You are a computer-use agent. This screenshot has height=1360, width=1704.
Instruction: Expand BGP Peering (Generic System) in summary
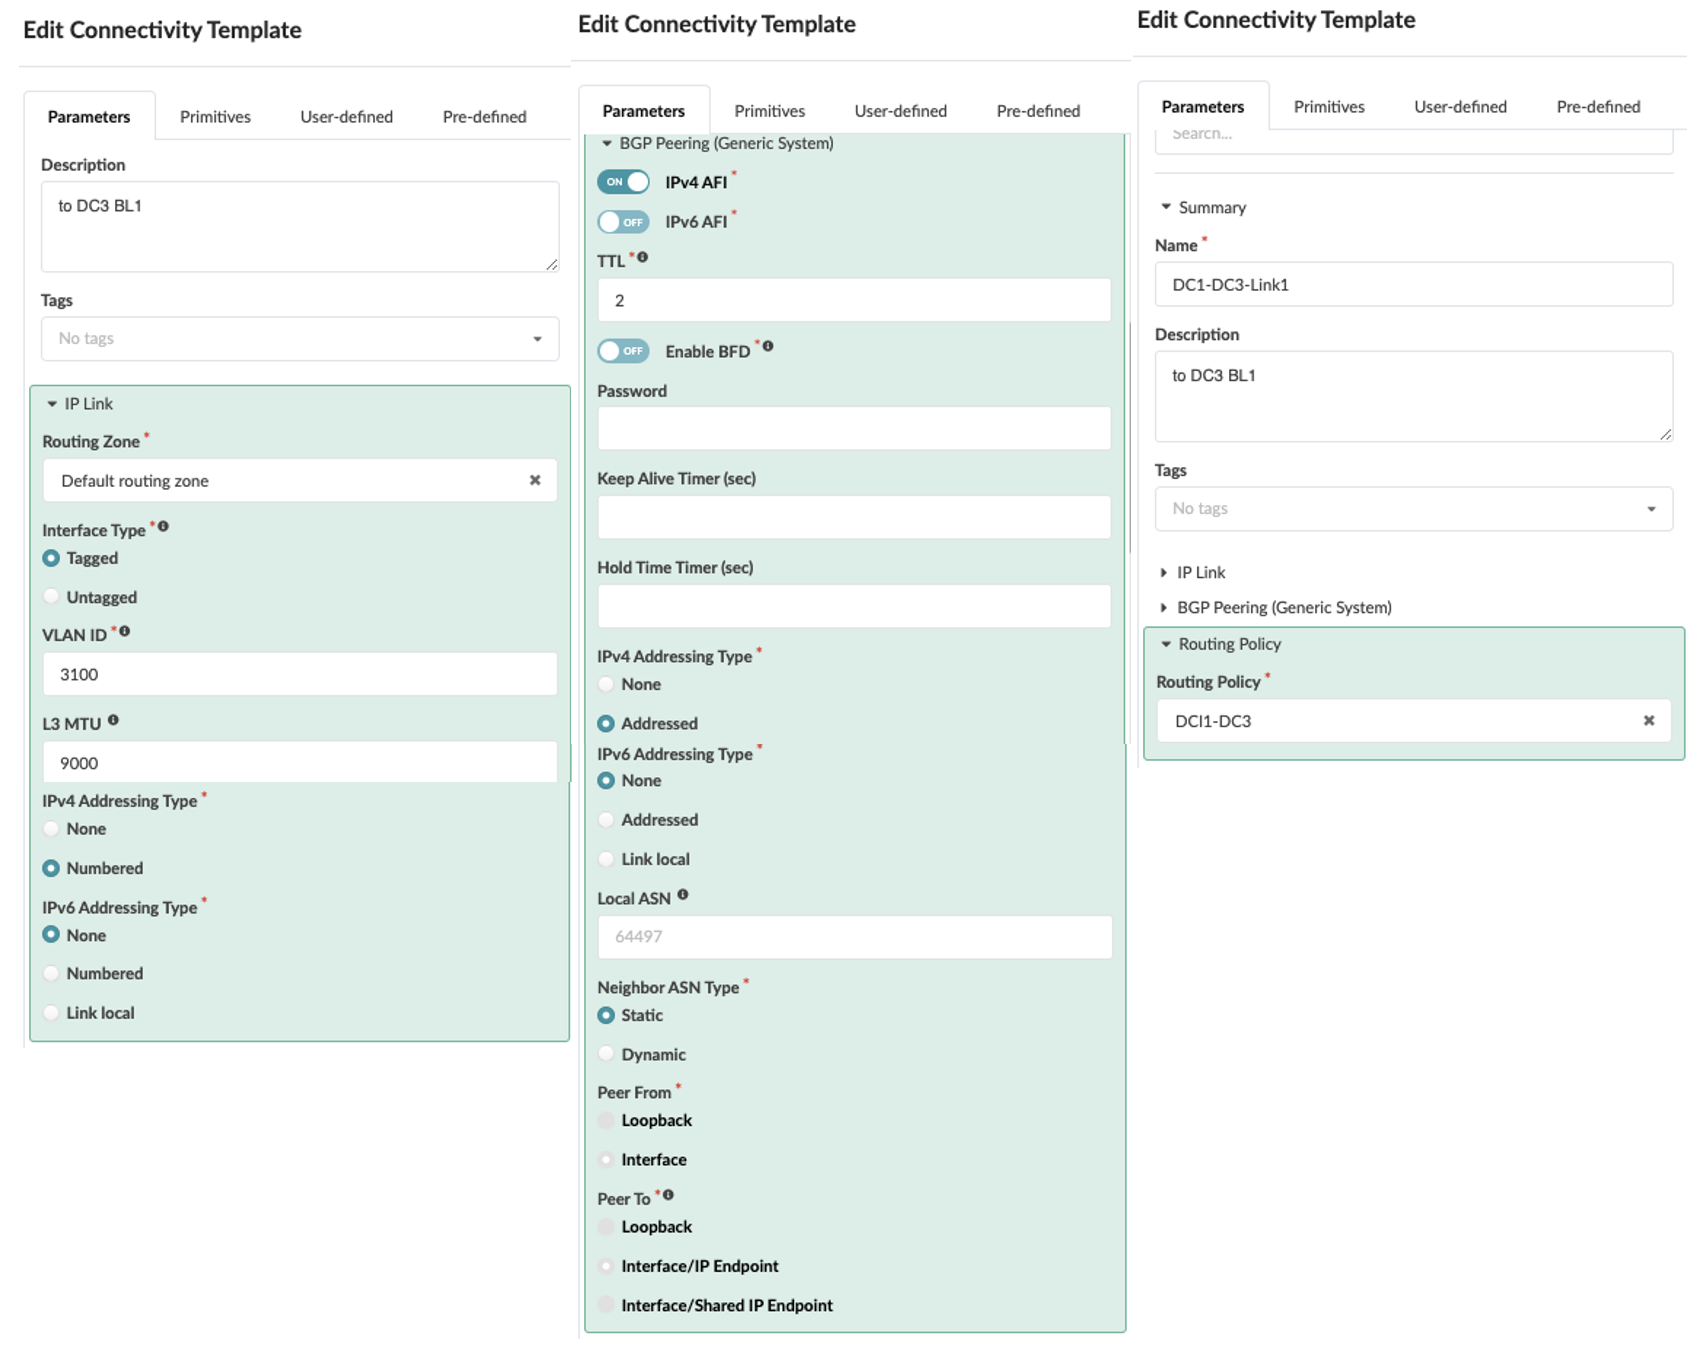(1164, 608)
